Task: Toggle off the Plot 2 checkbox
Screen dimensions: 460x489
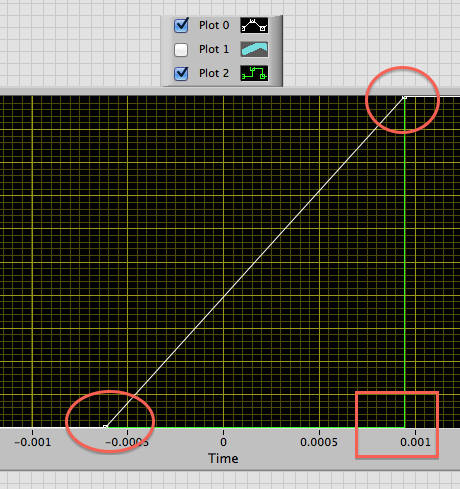Action: pos(181,74)
